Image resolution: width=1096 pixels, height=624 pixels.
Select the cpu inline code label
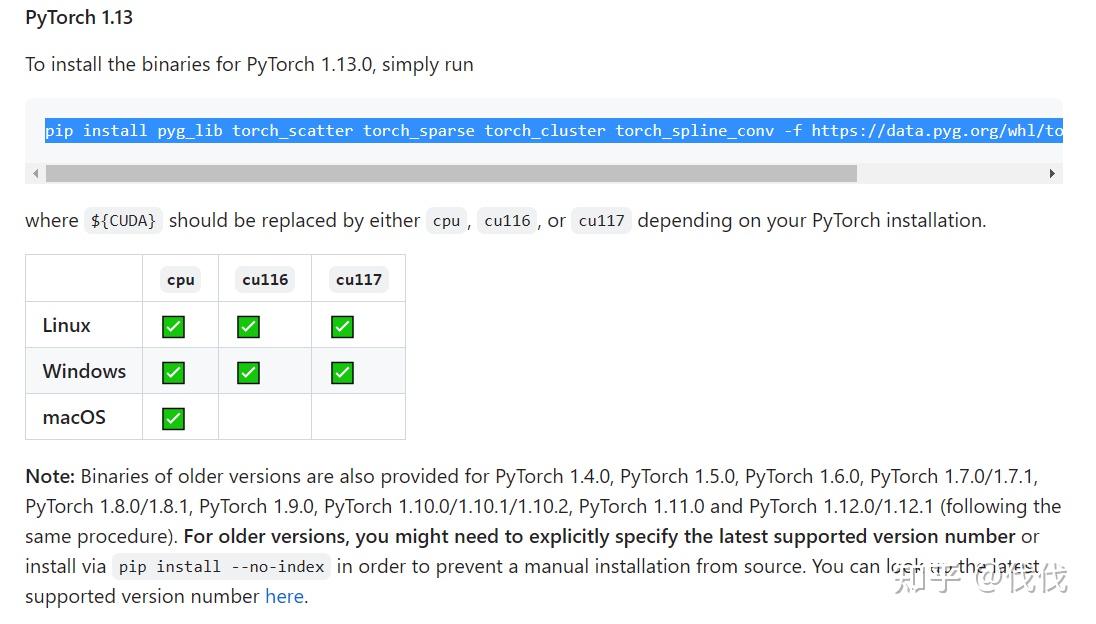(446, 220)
